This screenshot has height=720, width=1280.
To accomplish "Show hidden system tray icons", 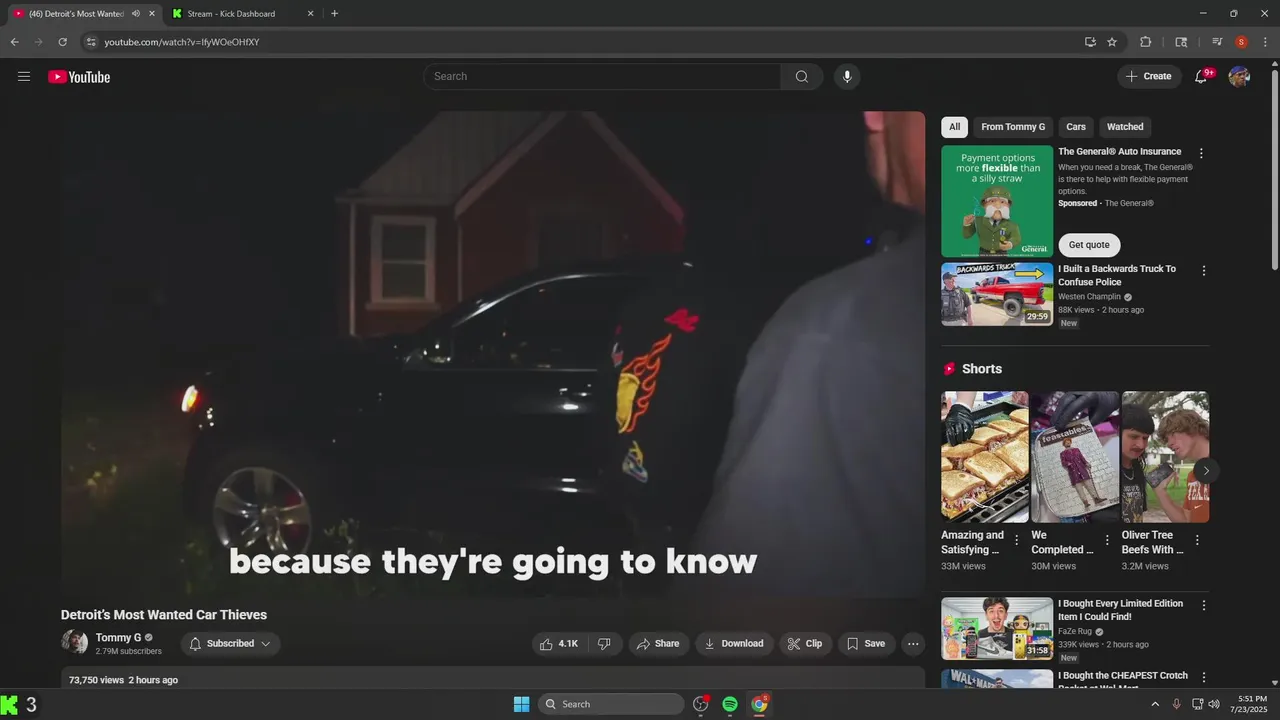I will pos(1155,704).
